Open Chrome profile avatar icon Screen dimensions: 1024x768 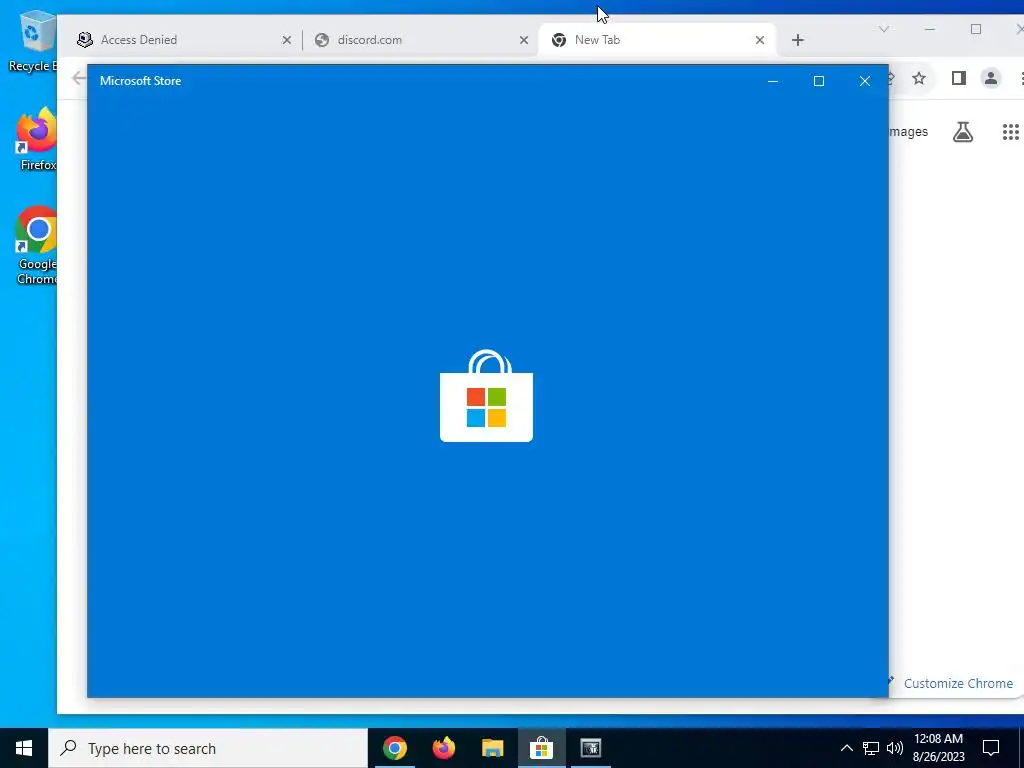click(x=991, y=78)
